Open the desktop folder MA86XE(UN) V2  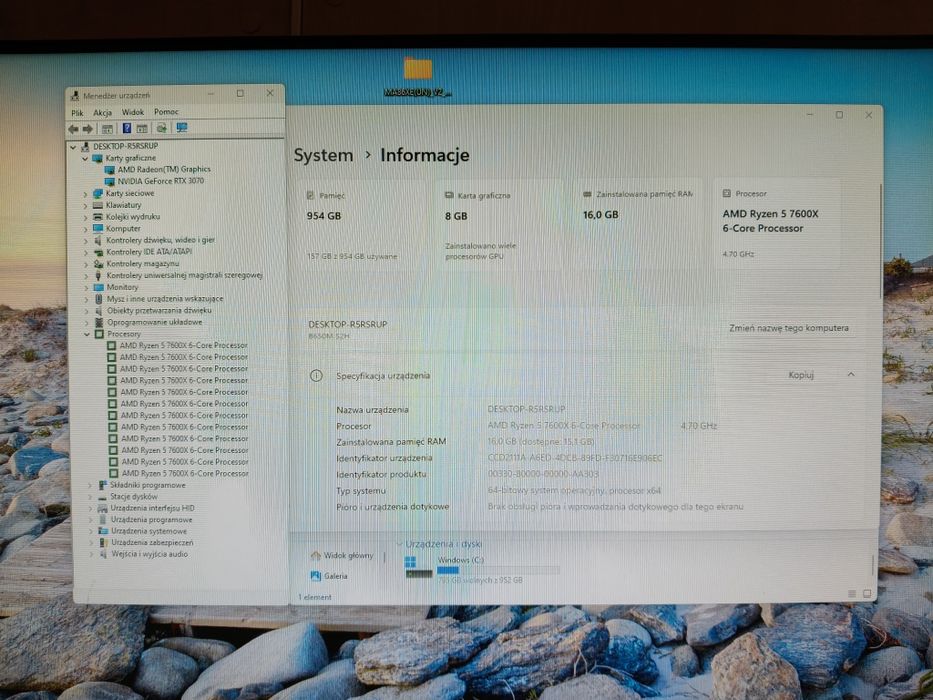pos(418,76)
